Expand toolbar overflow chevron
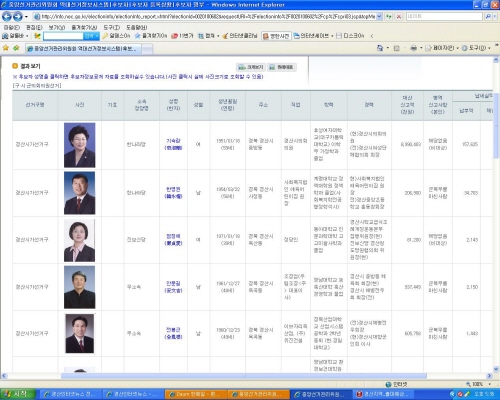The width and height of the screenshot is (500, 400). [372, 36]
